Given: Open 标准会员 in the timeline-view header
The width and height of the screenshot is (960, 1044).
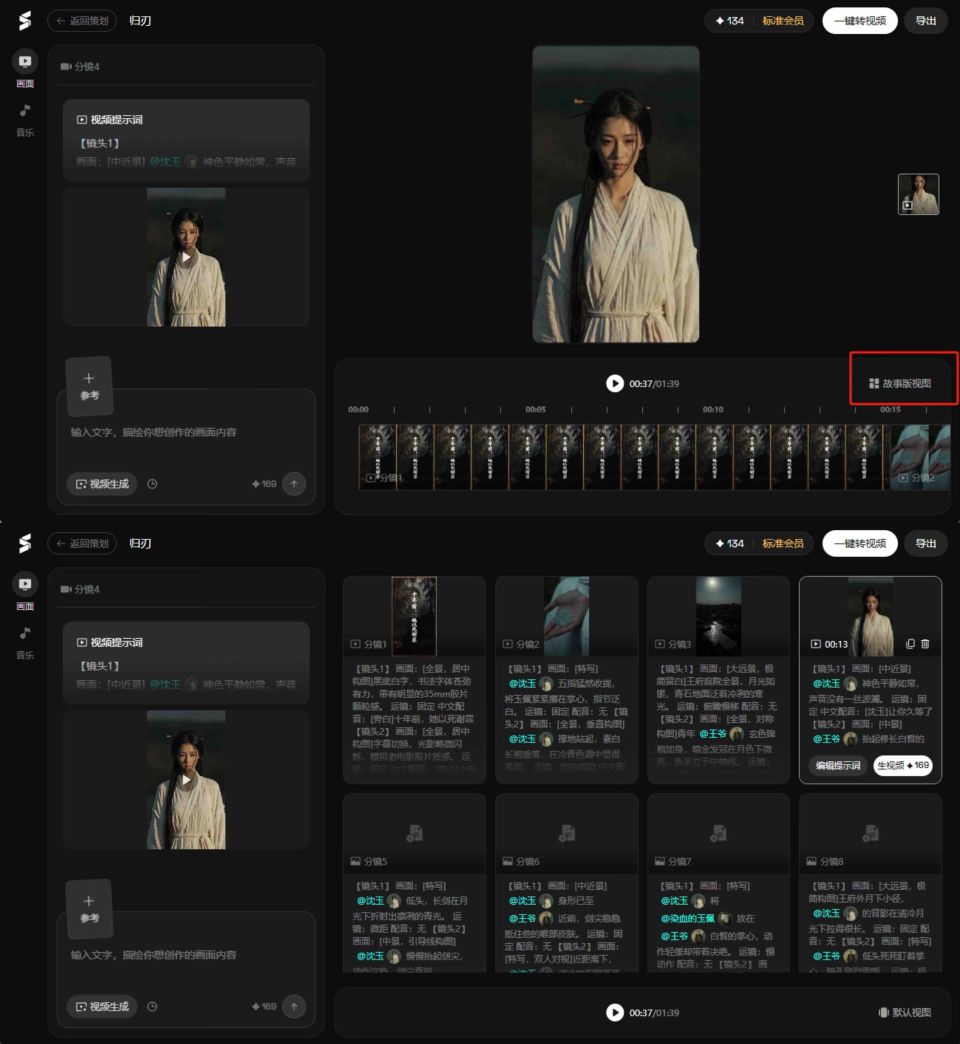Looking at the screenshot, I should click(x=783, y=21).
